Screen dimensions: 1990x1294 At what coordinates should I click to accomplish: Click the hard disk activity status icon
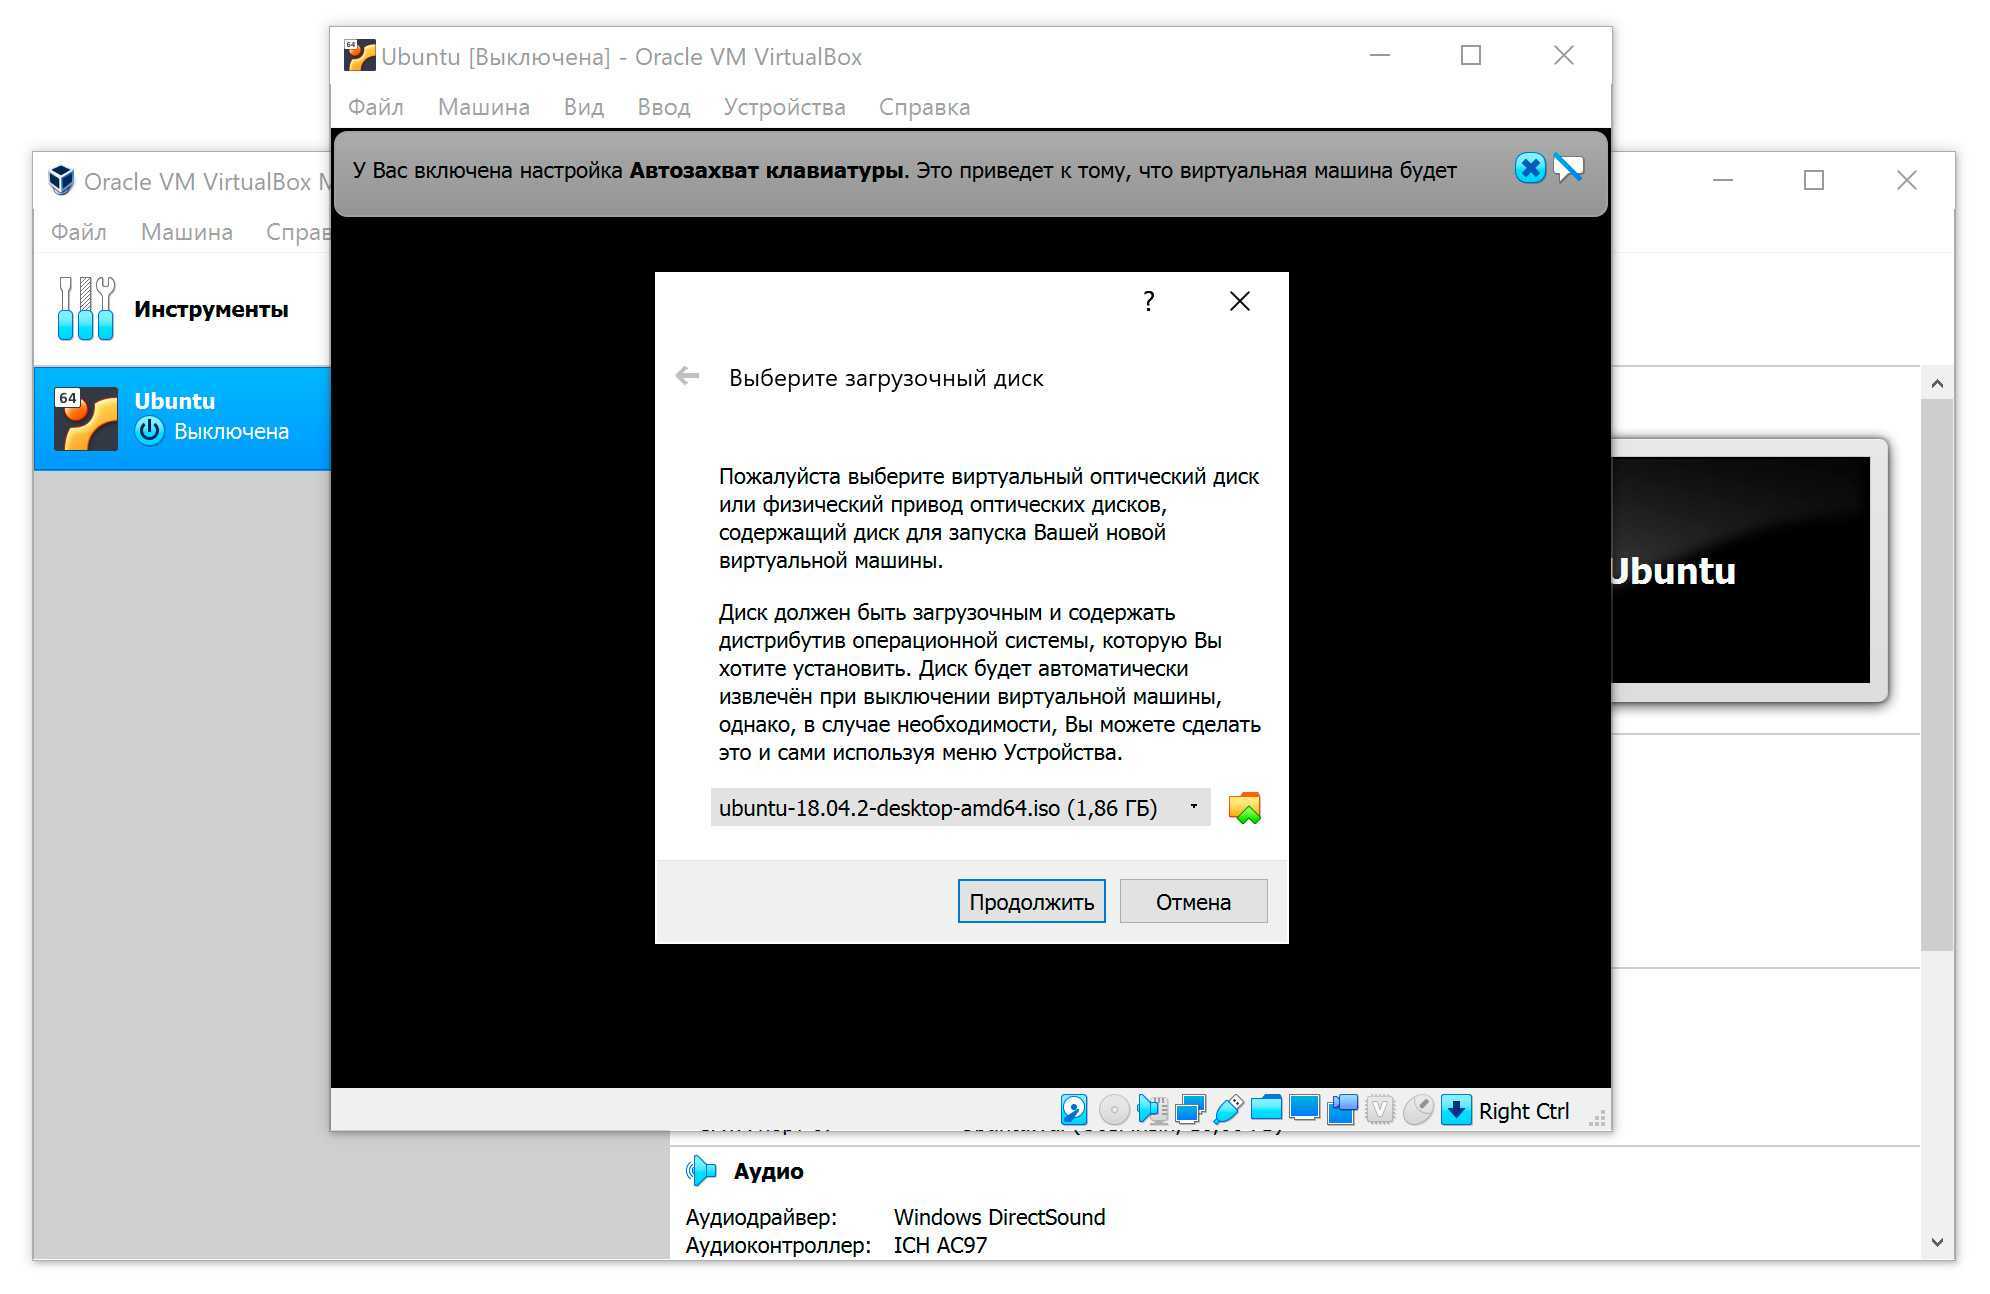pyautogui.click(x=1074, y=1110)
